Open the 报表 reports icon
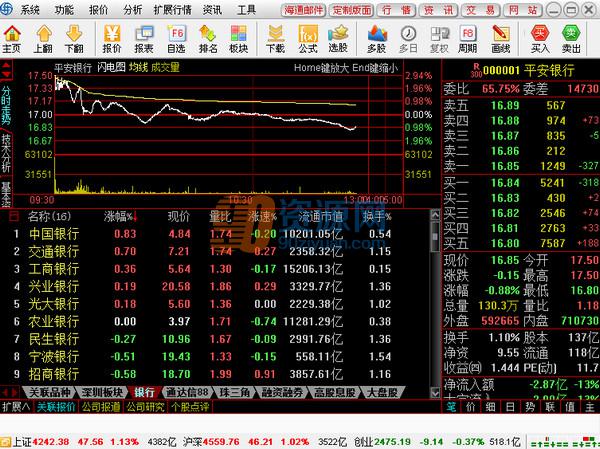 click(x=144, y=39)
